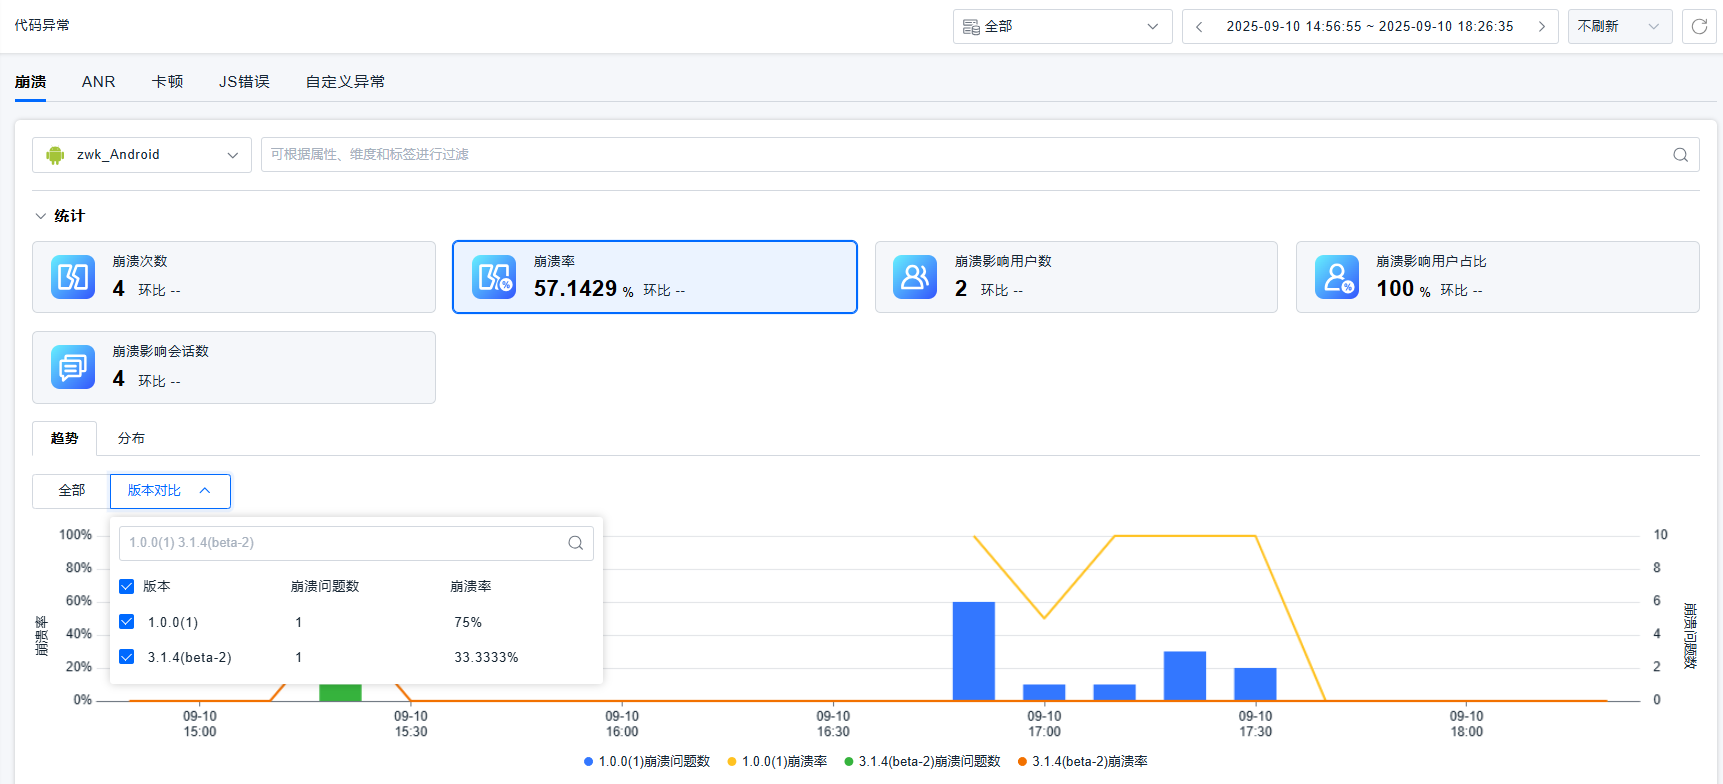Screen dimensions: 1723x784
Task: Collapse the 统计 section
Action: pyautogui.click(x=41, y=216)
